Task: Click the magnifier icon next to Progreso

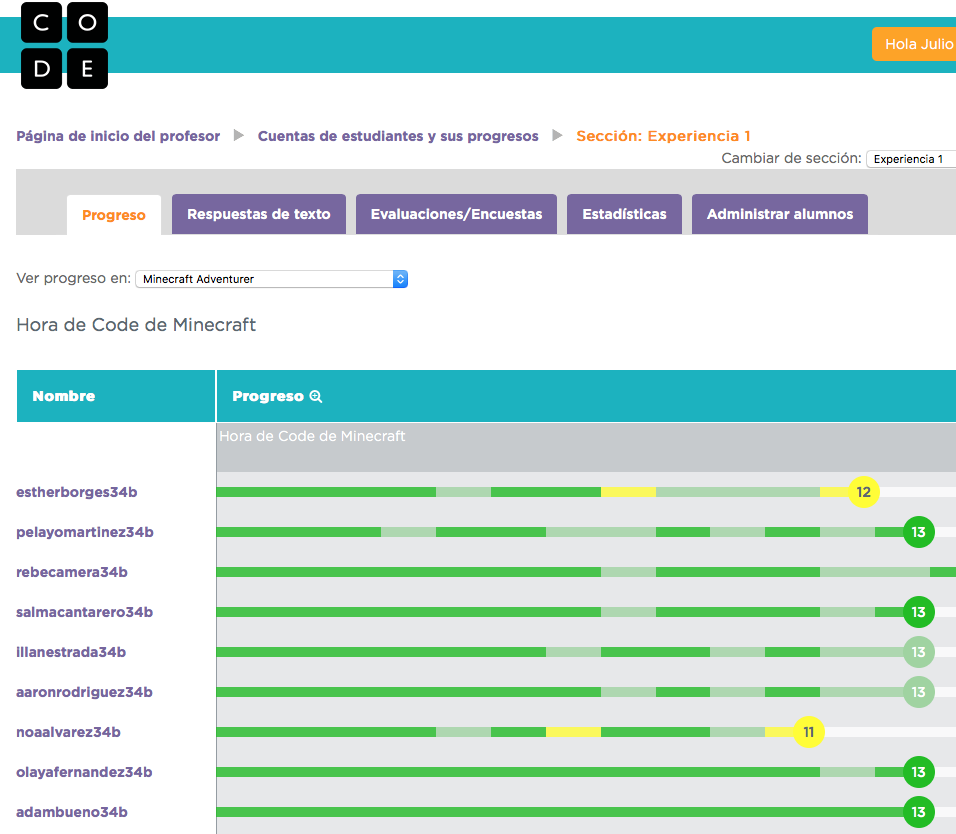Action: 316,396
